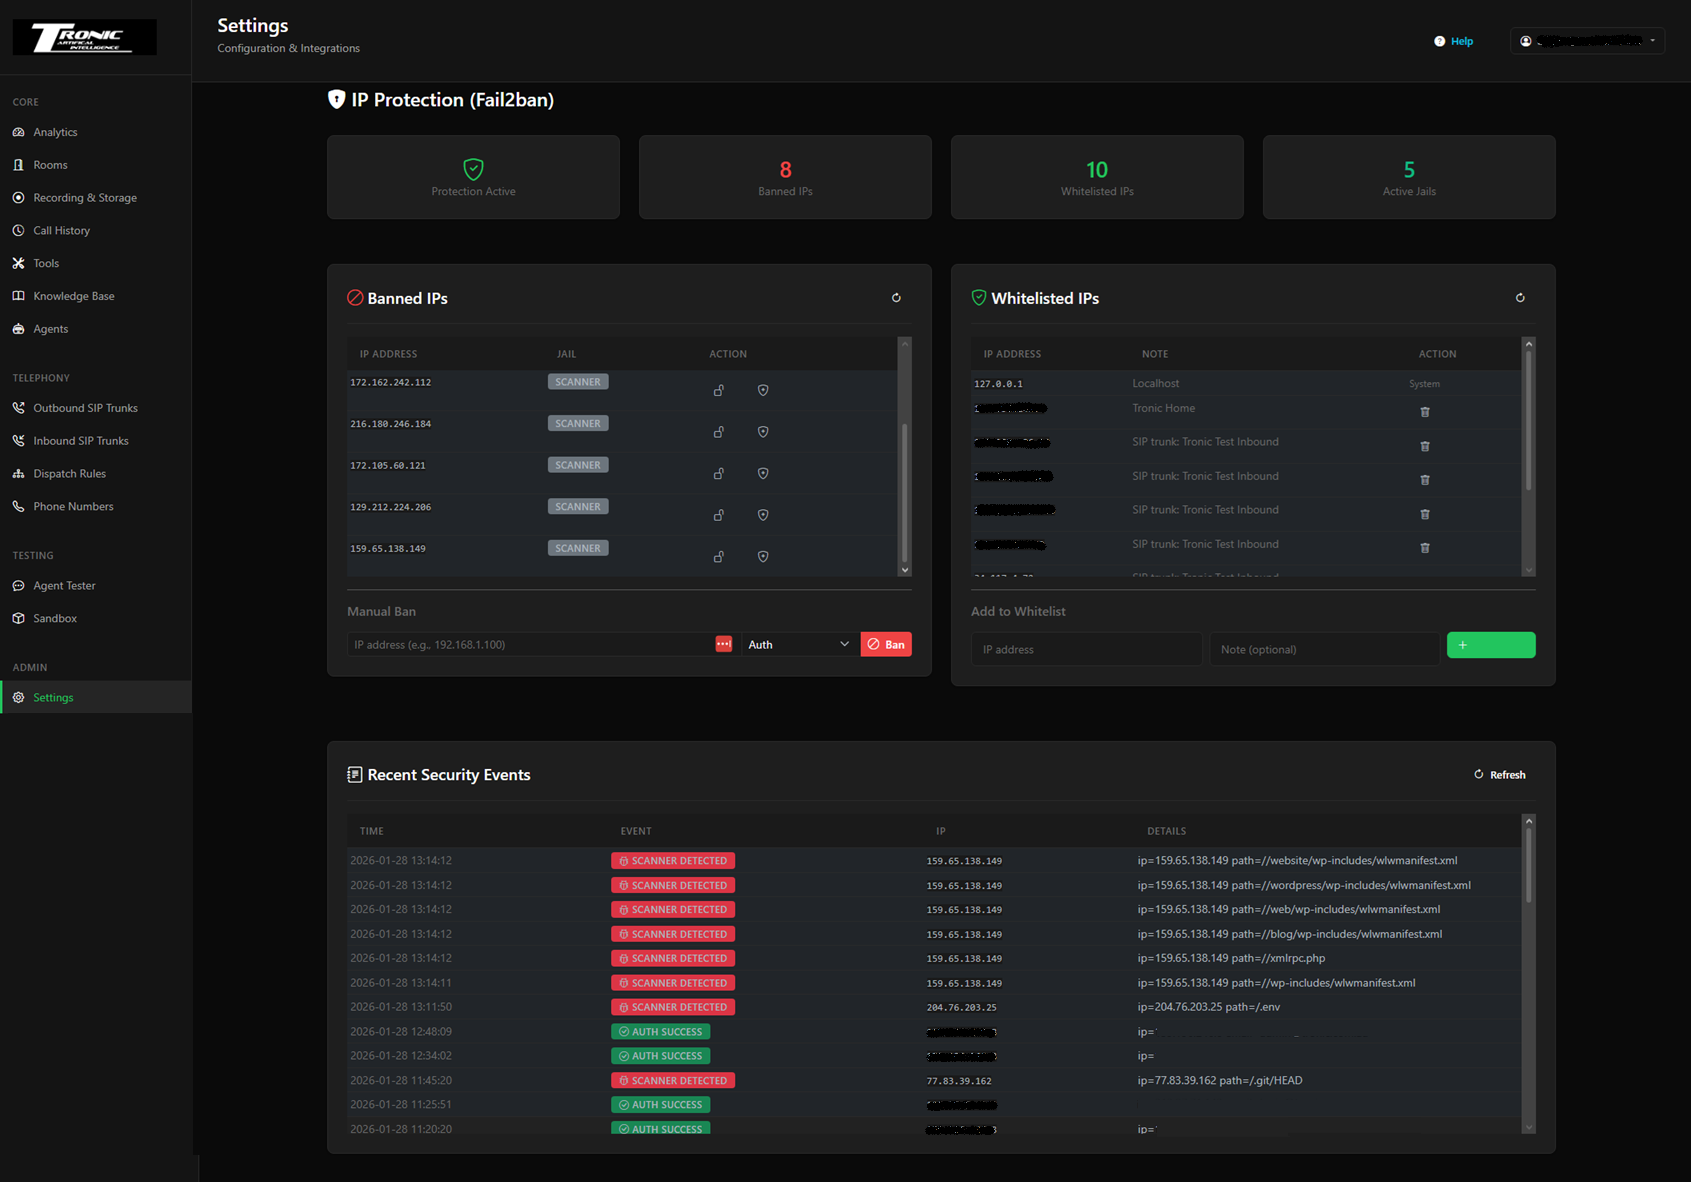This screenshot has width=1691, height=1182.
Task: Open Call History
Action: [x=61, y=230]
